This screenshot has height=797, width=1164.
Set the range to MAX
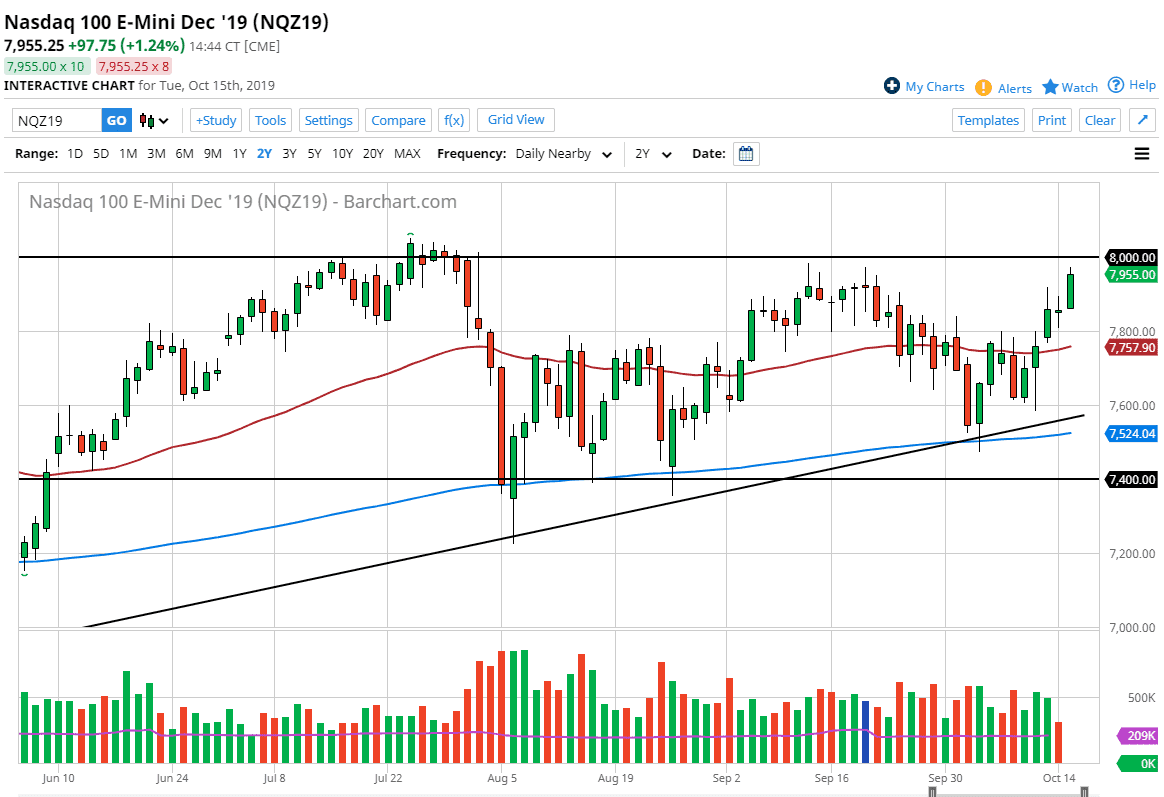[407, 154]
